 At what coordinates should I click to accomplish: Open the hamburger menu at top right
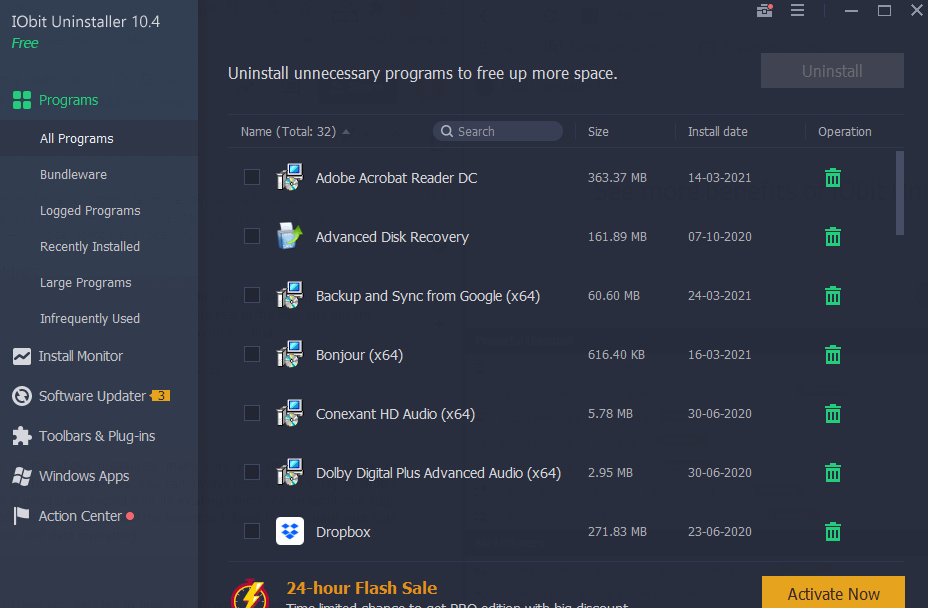click(797, 10)
